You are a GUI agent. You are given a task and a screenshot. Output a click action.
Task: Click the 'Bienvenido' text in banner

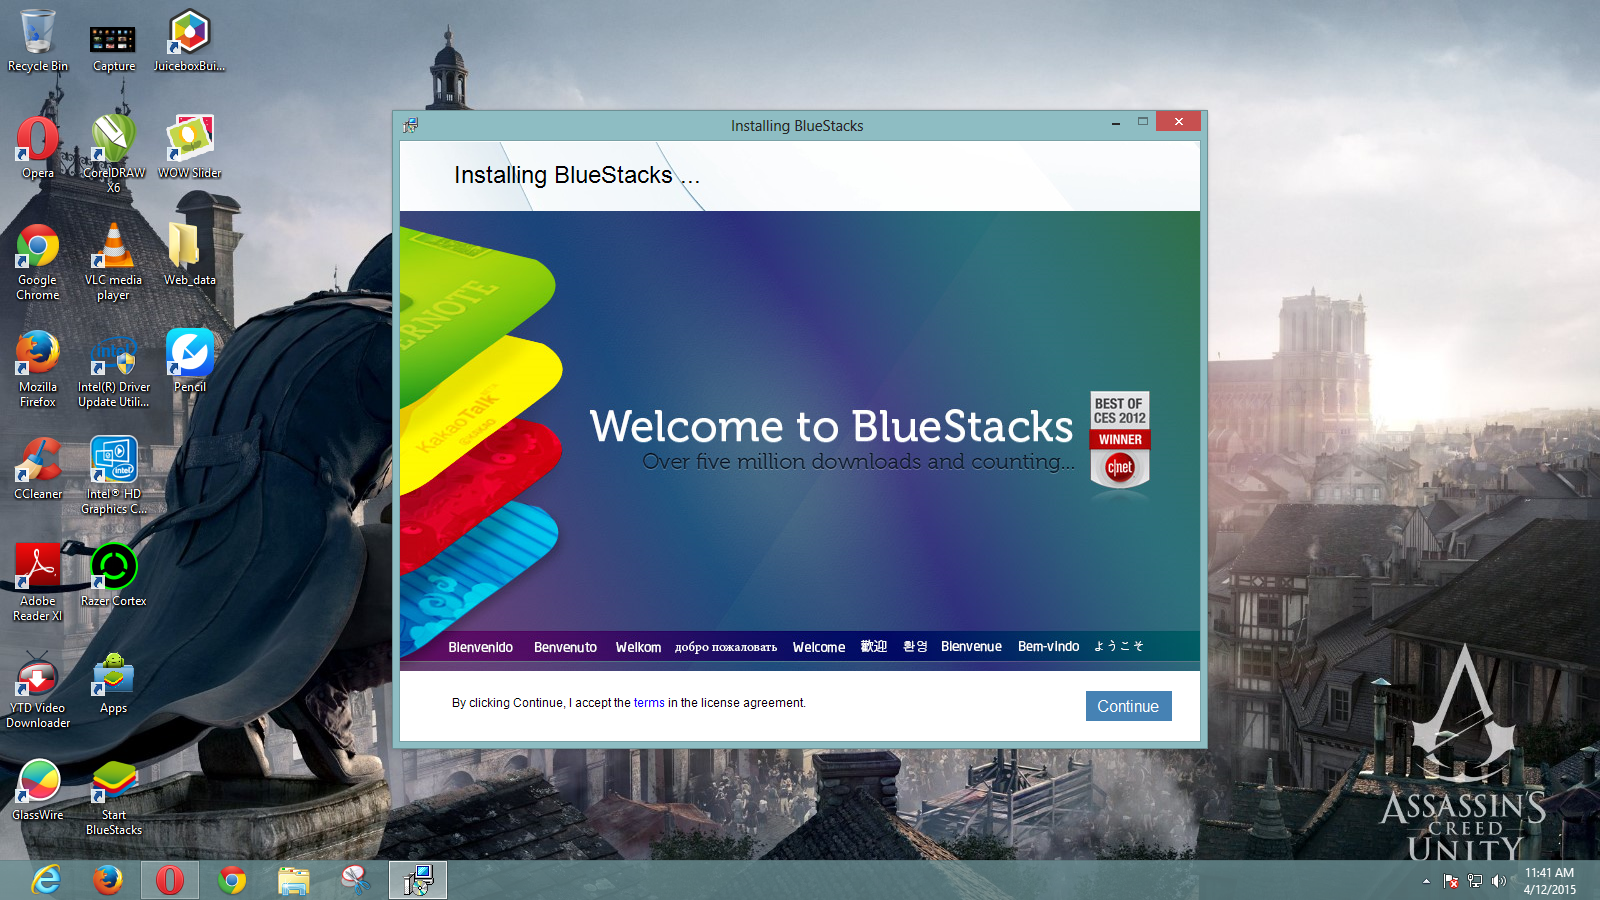click(481, 647)
